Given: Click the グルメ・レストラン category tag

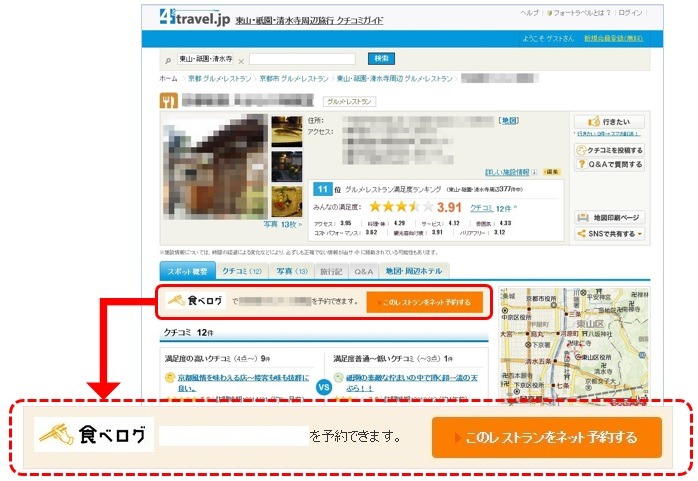Looking at the screenshot, I should pos(349,102).
